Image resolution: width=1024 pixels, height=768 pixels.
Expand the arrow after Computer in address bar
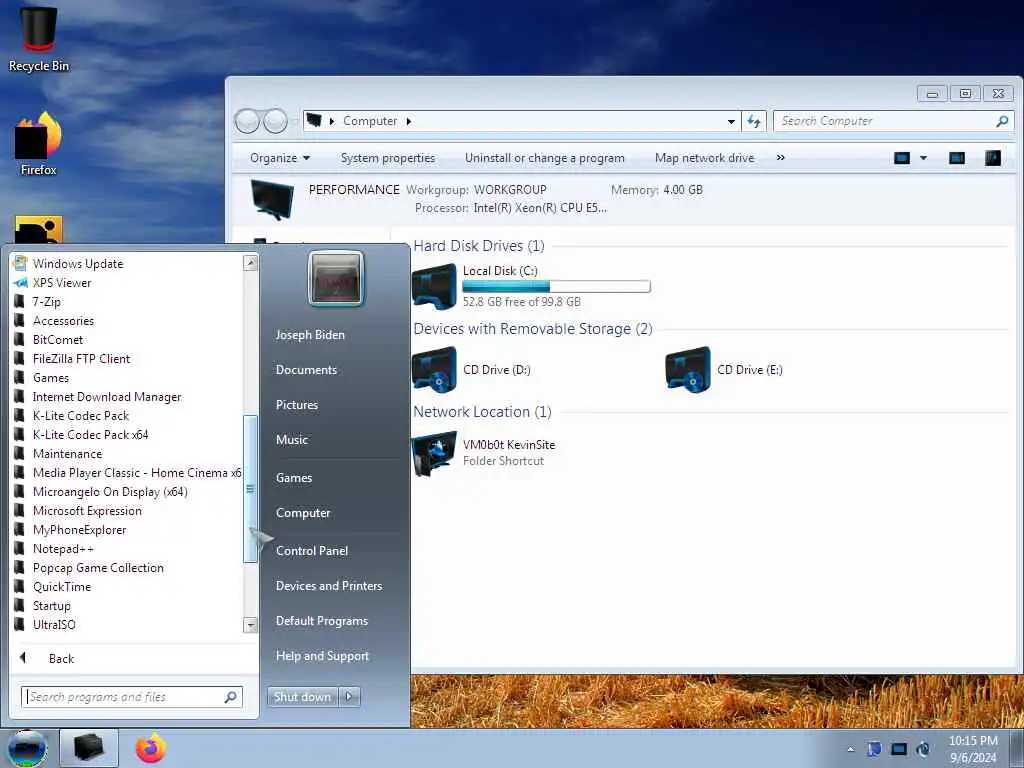coord(409,121)
